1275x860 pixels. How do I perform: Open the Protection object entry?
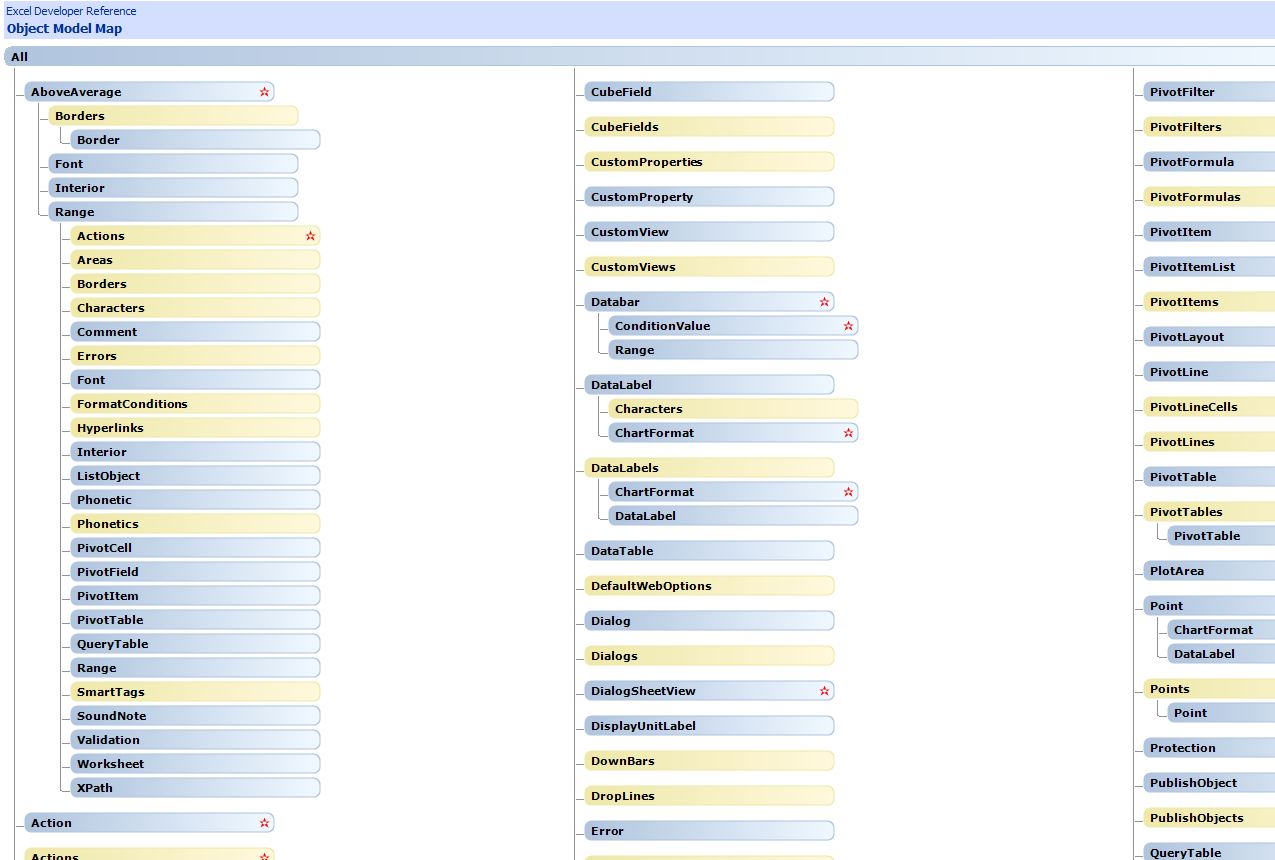tap(1182, 748)
